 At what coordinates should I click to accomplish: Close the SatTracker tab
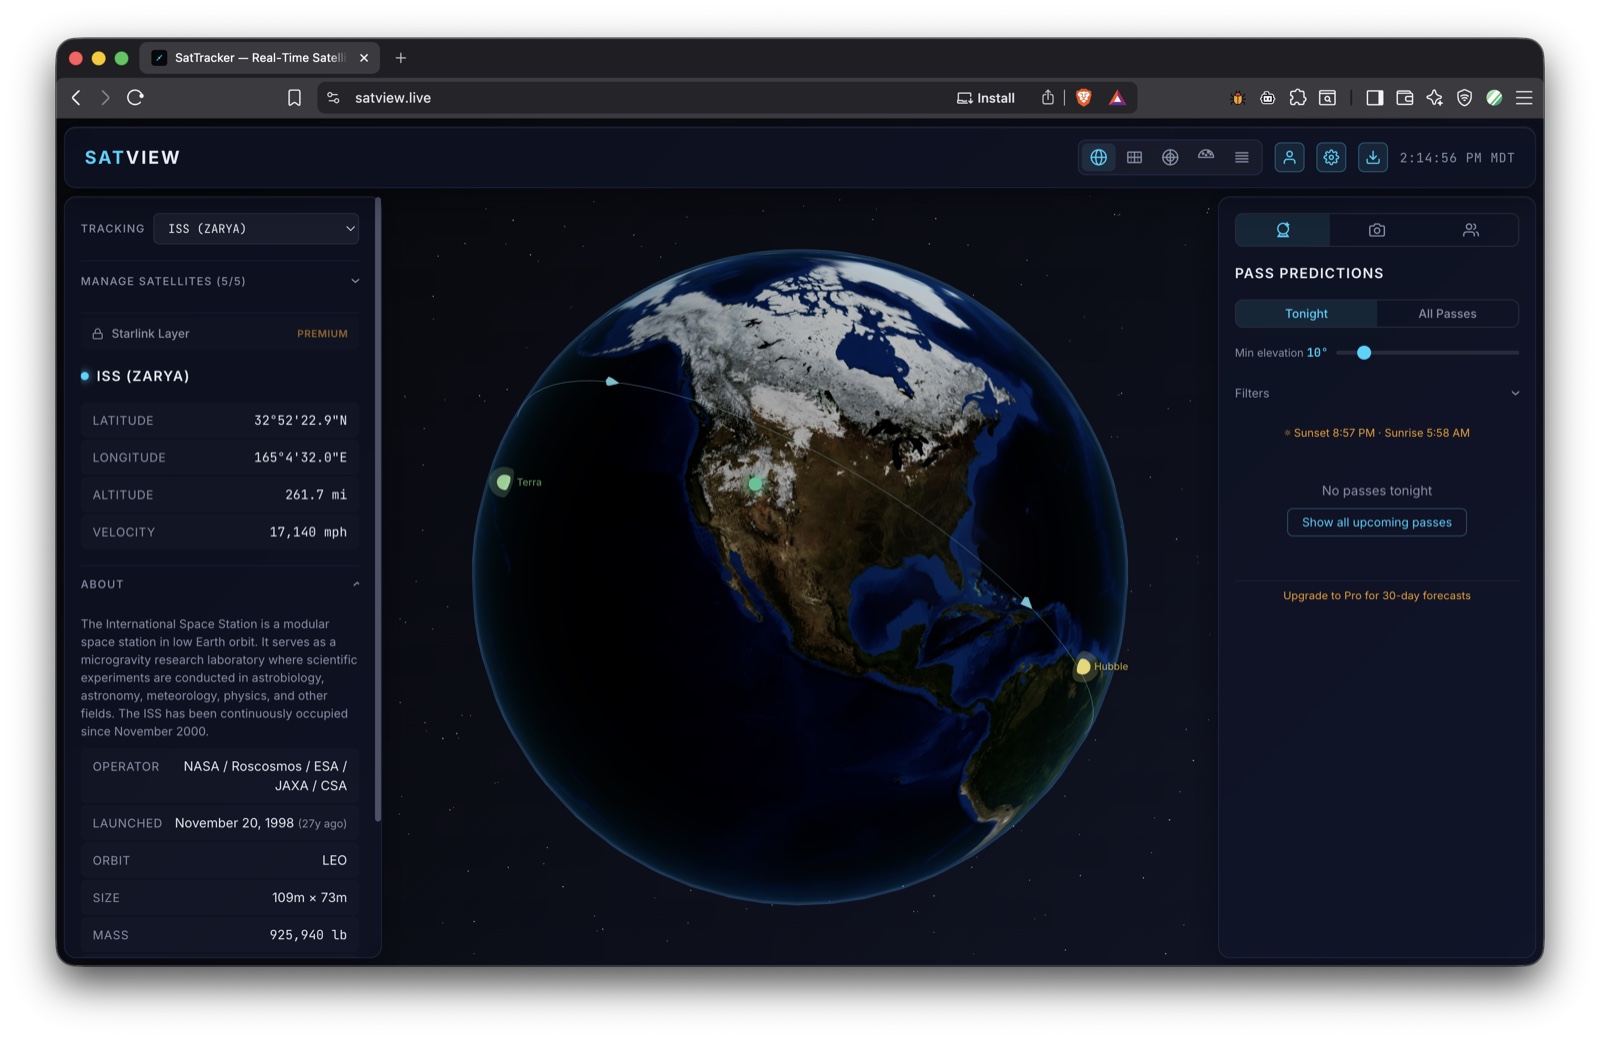(x=364, y=58)
